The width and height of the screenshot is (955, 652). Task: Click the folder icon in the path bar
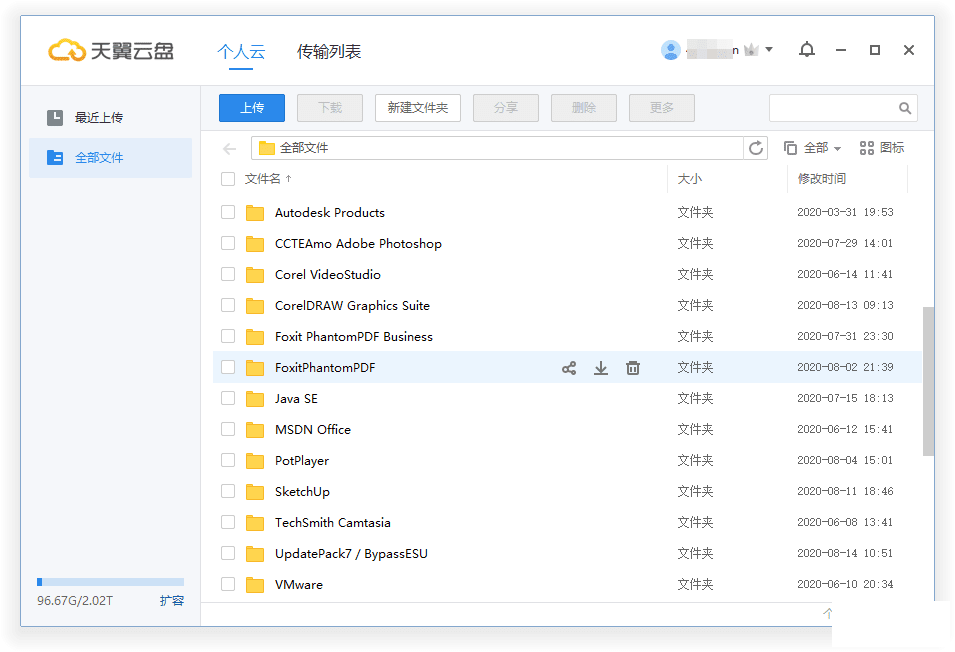tap(267, 148)
